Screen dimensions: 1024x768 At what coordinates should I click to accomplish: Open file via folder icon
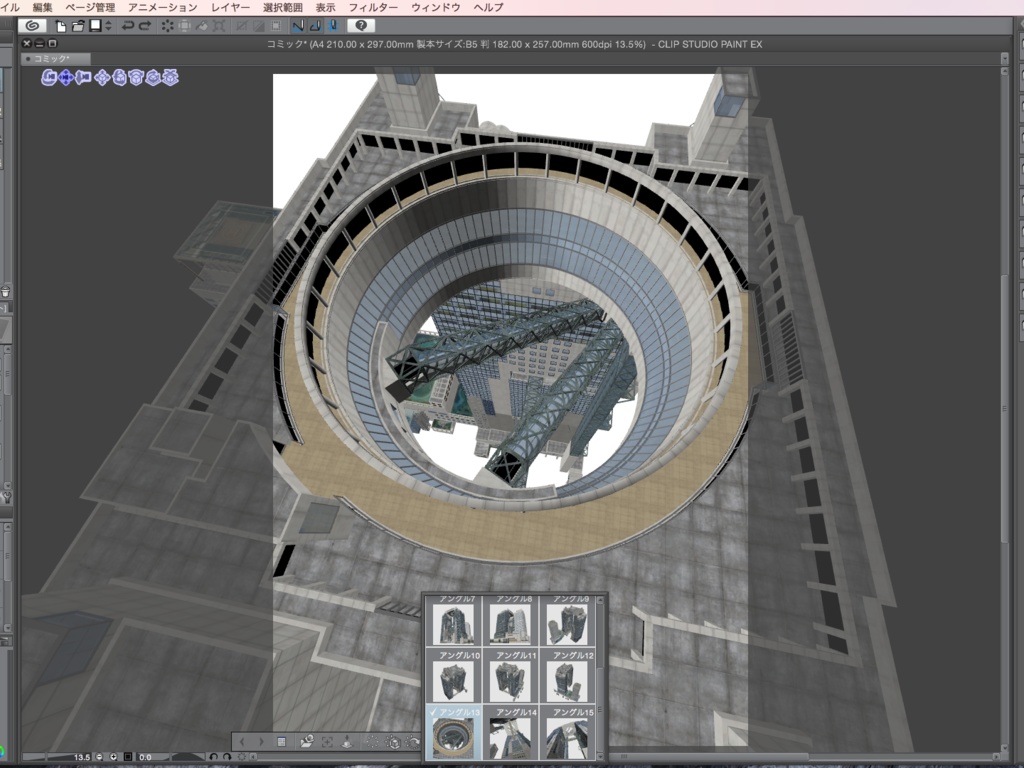pyautogui.click(x=78, y=26)
